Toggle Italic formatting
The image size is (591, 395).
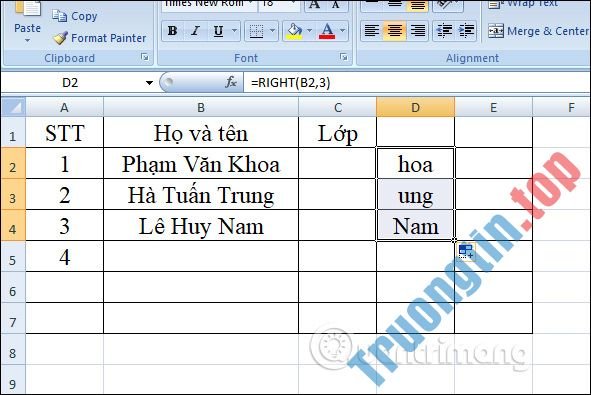(x=195, y=31)
